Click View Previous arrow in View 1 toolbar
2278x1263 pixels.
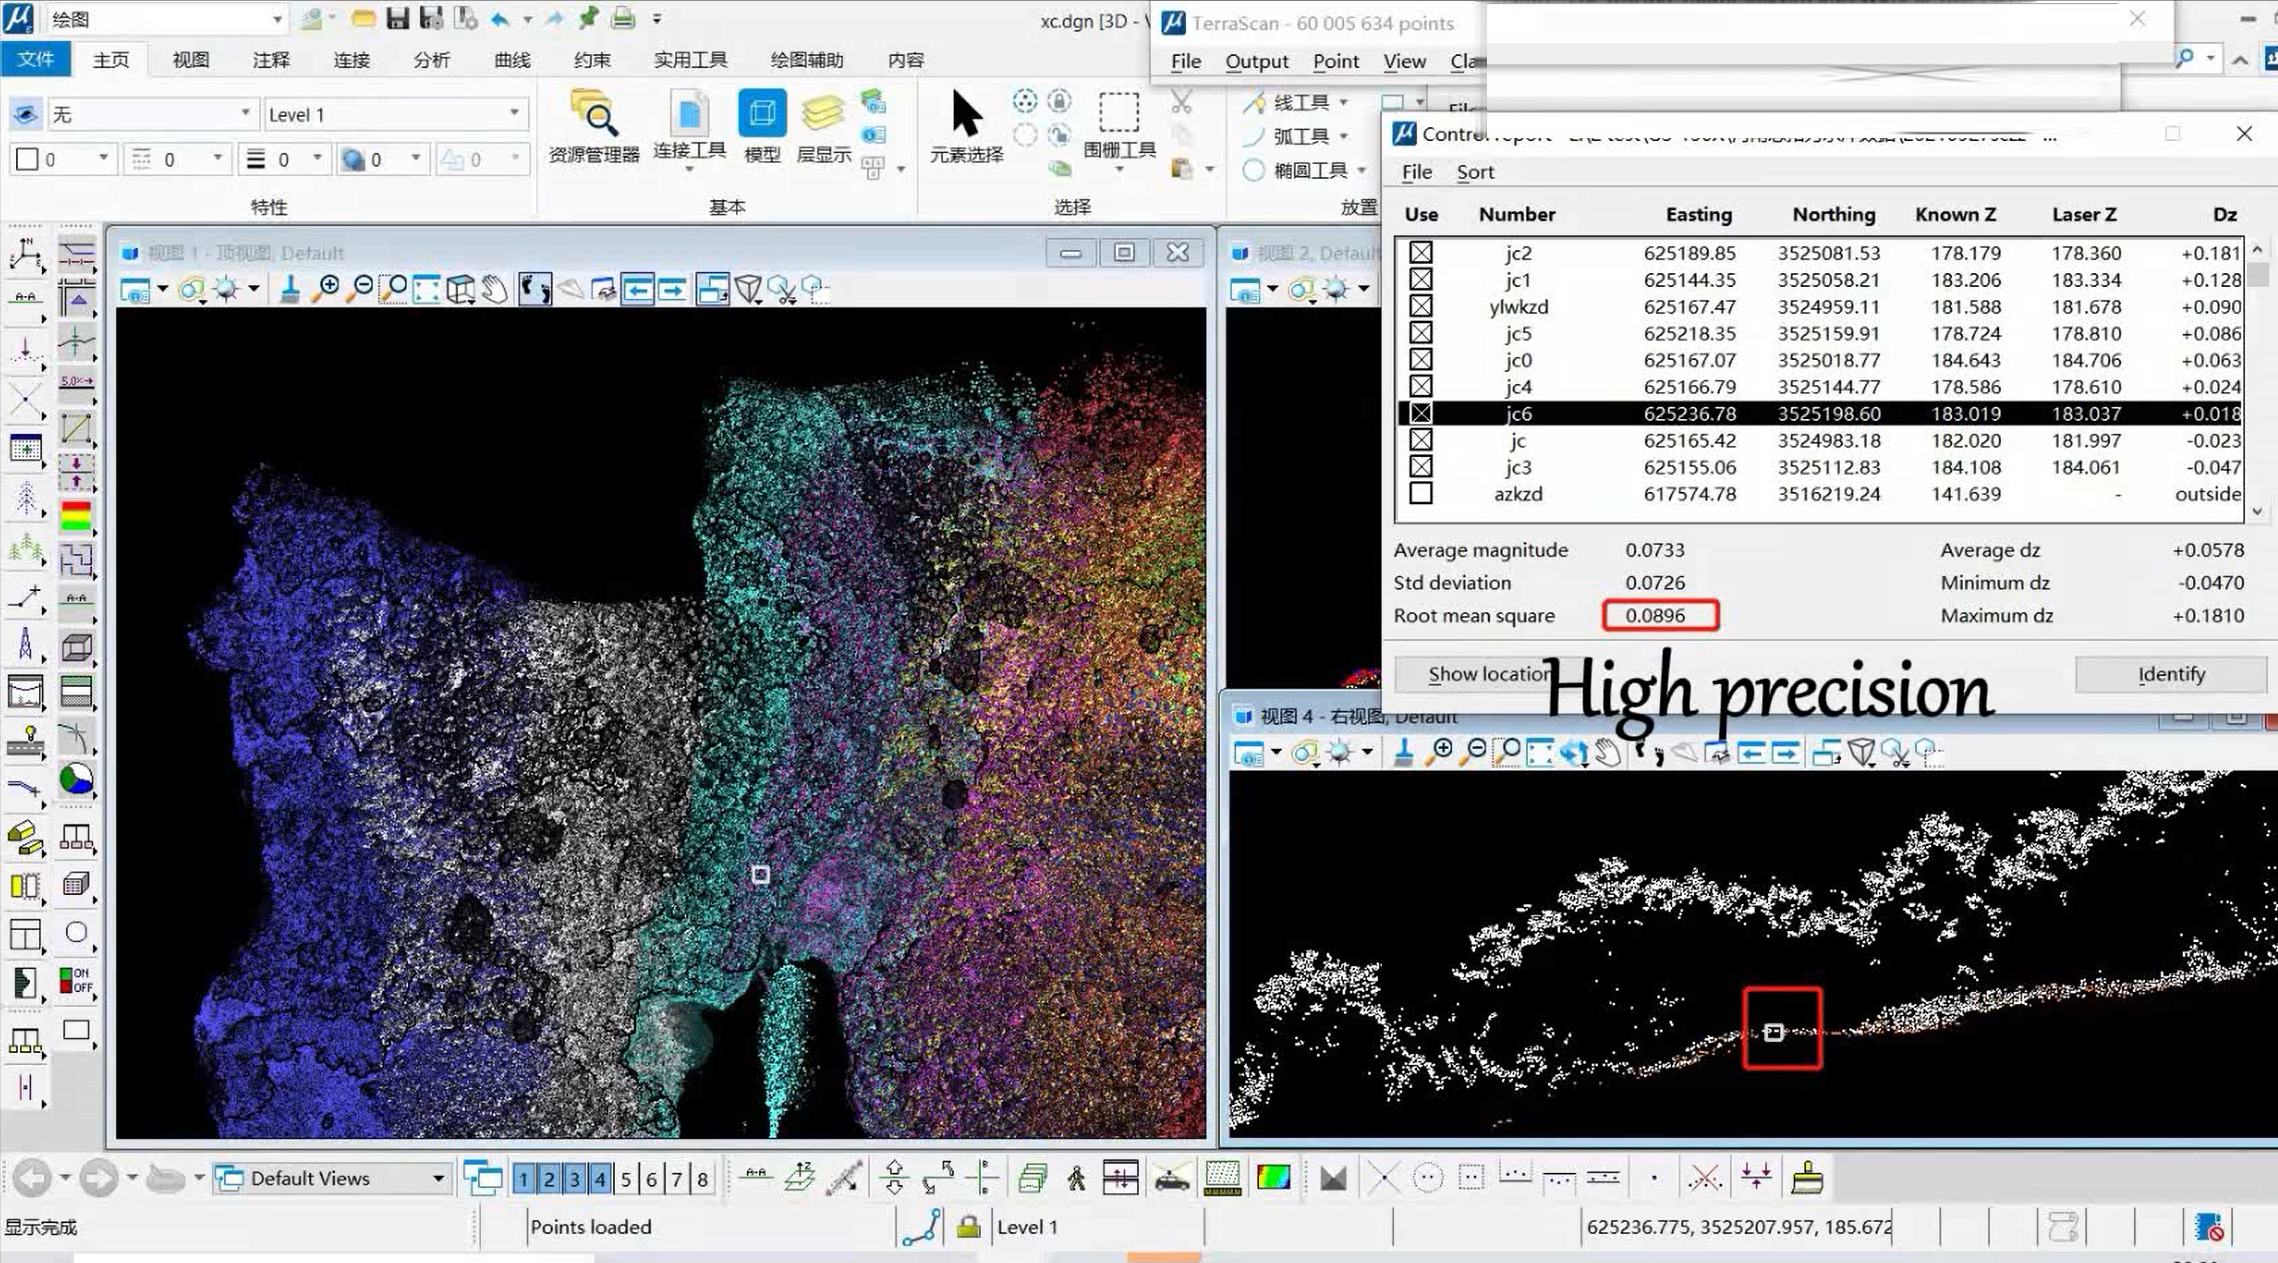pyautogui.click(x=638, y=290)
